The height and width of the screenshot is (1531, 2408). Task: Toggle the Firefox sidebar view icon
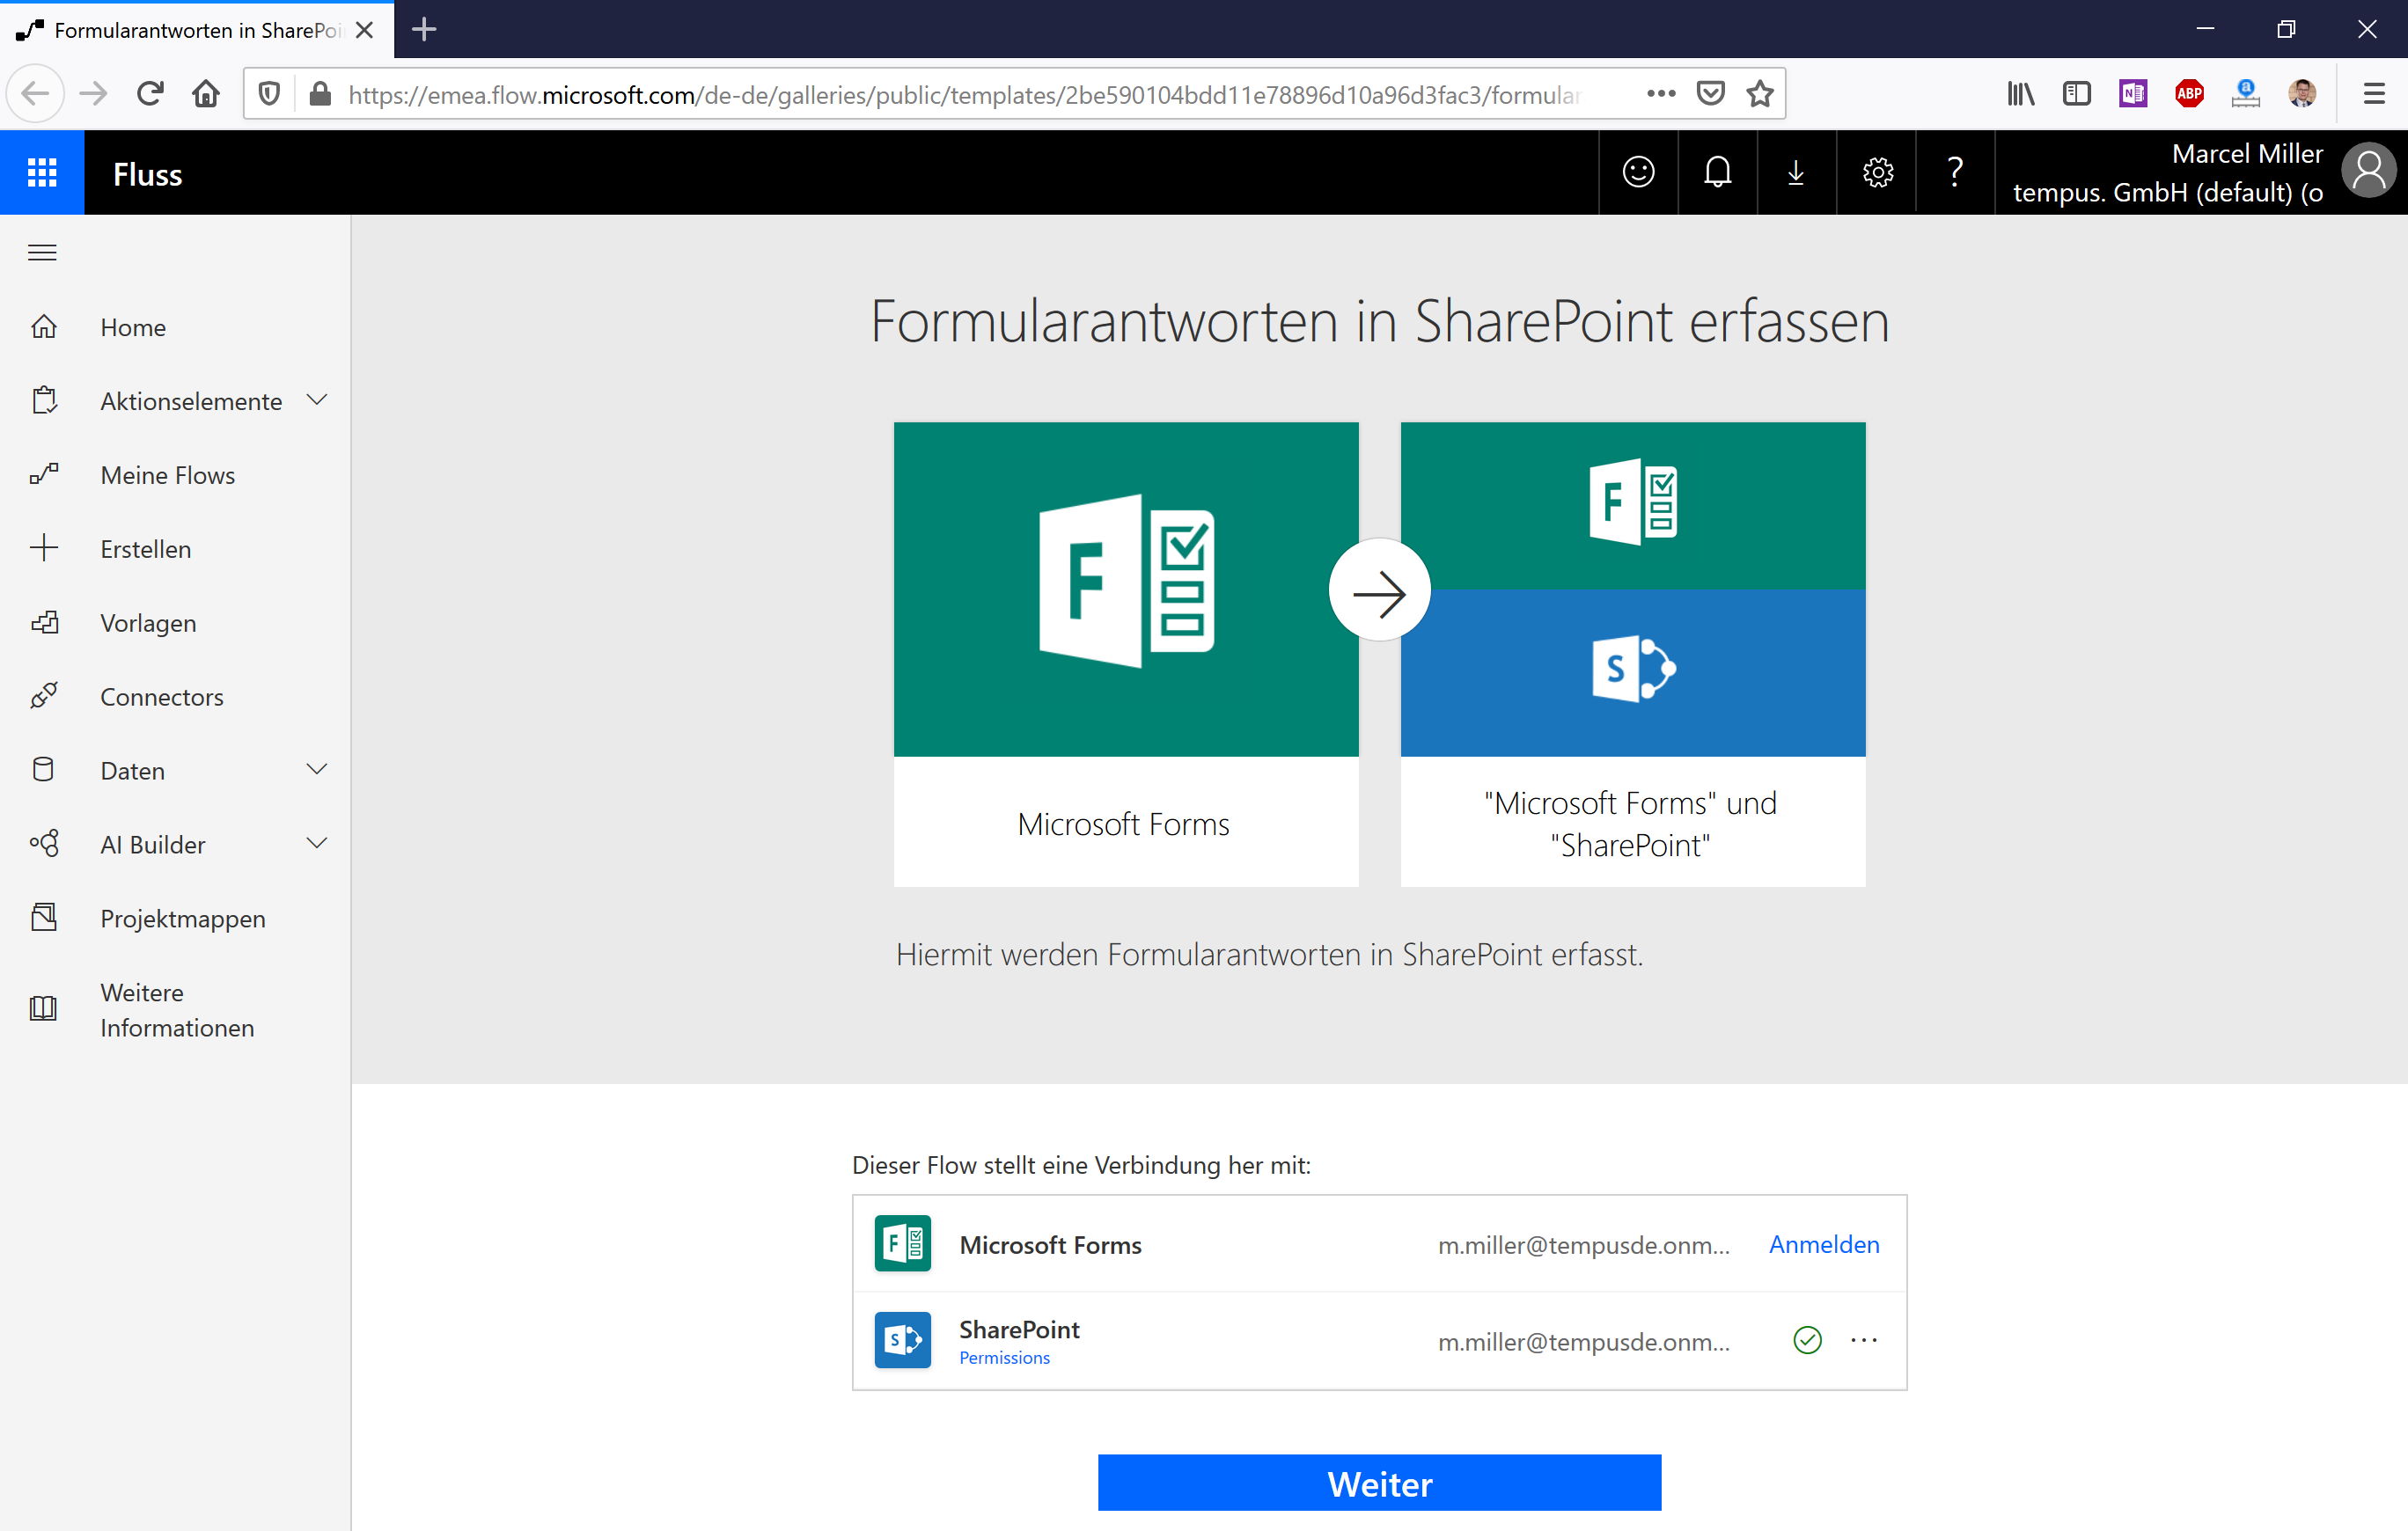[2077, 94]
